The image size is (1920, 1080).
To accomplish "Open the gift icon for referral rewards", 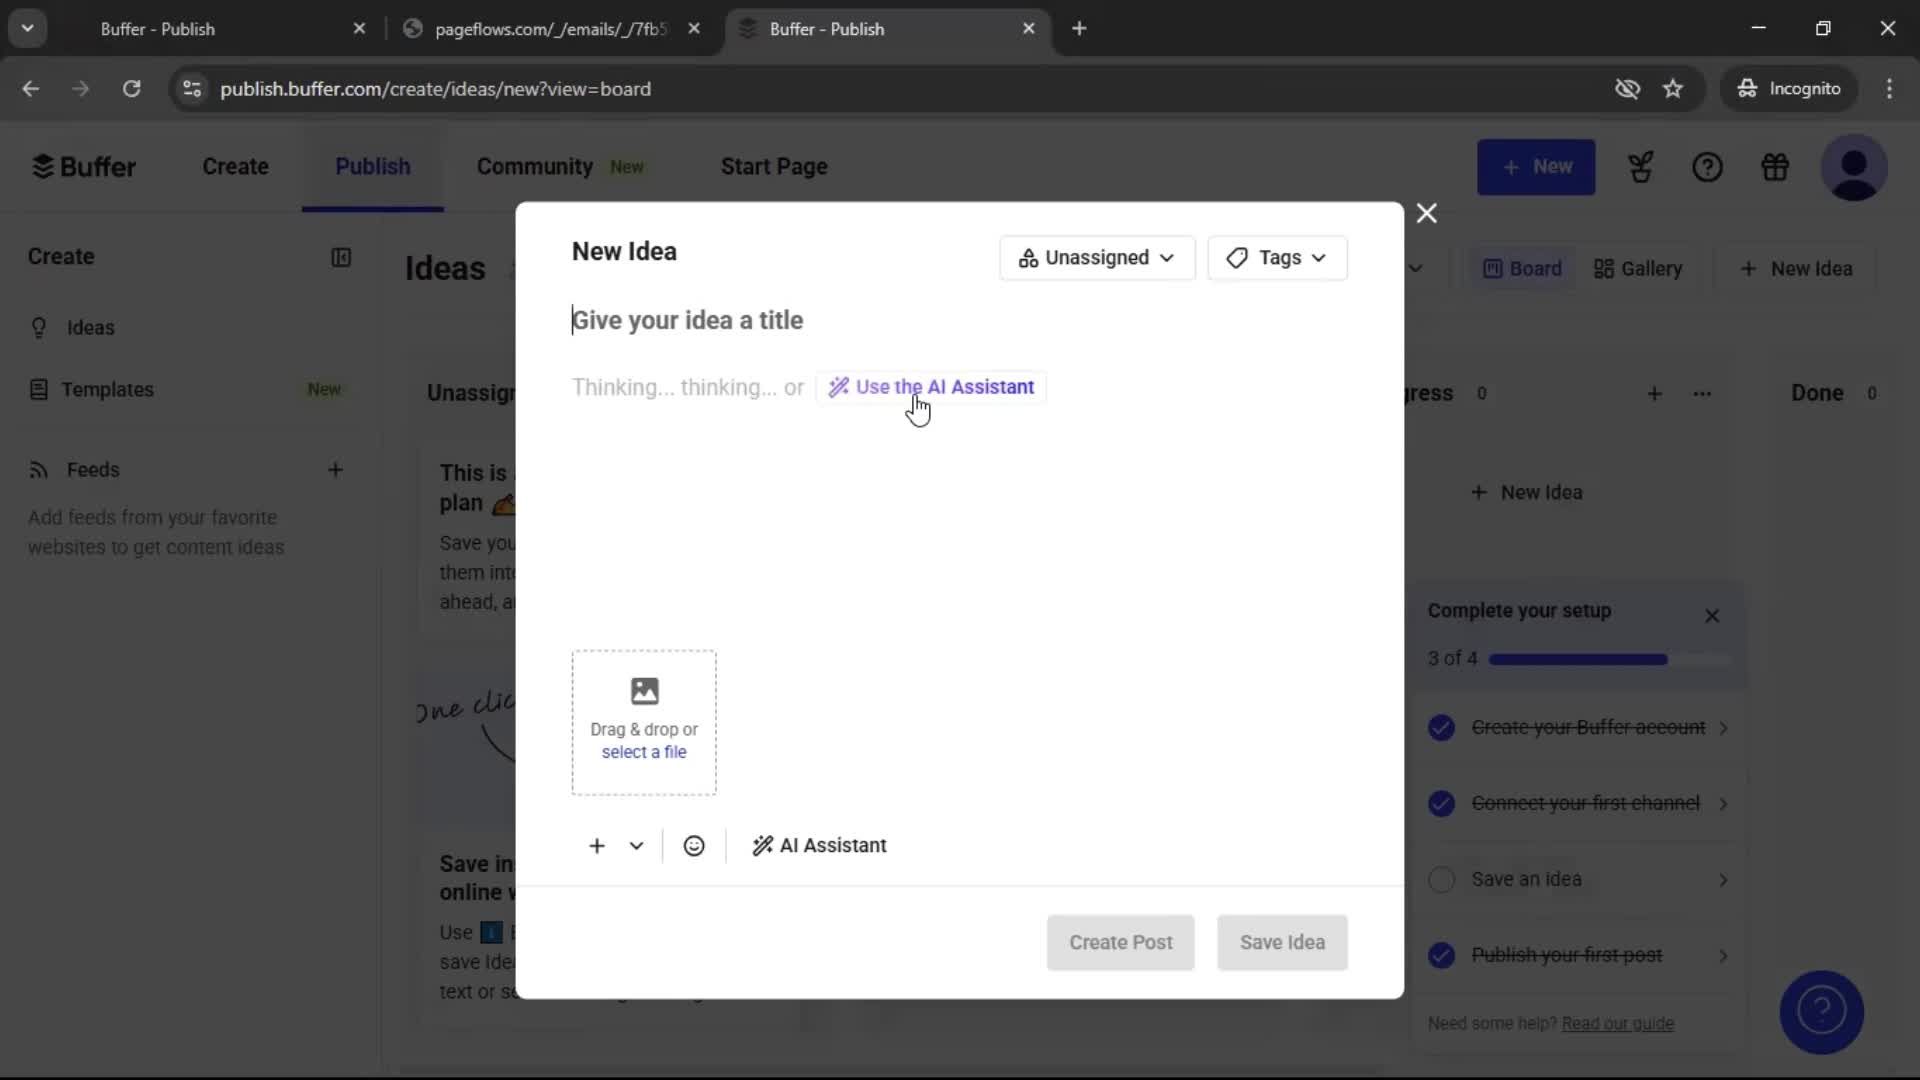I will click(x=1775, y=167).
